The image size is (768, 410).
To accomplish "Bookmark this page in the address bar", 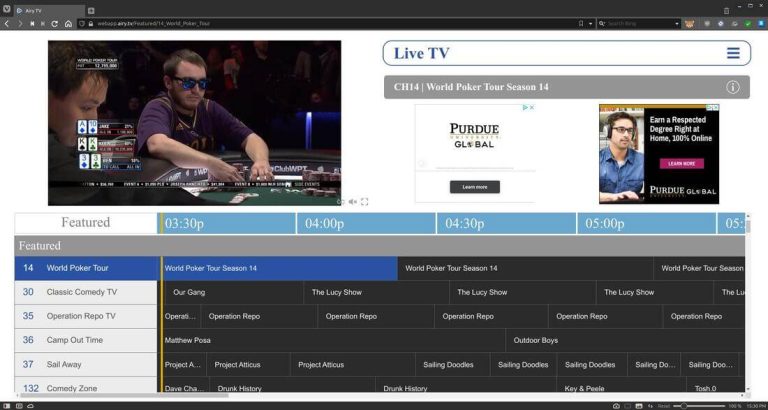I will 580,23.
